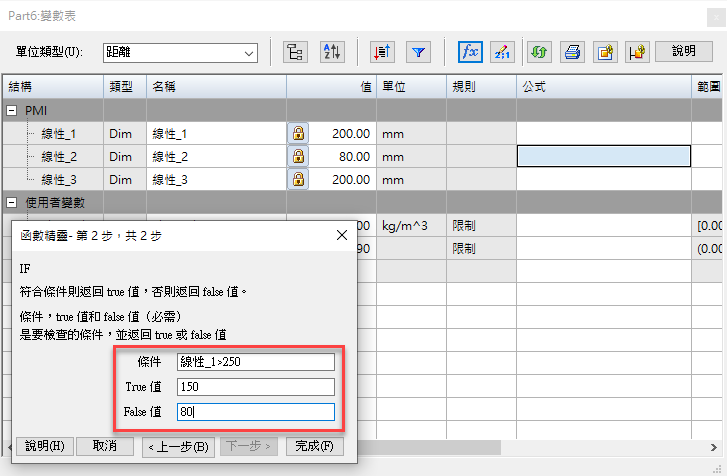Collapse the 使用者變數 group
This screenshot has width=727, height=476.
coord(12,203)
